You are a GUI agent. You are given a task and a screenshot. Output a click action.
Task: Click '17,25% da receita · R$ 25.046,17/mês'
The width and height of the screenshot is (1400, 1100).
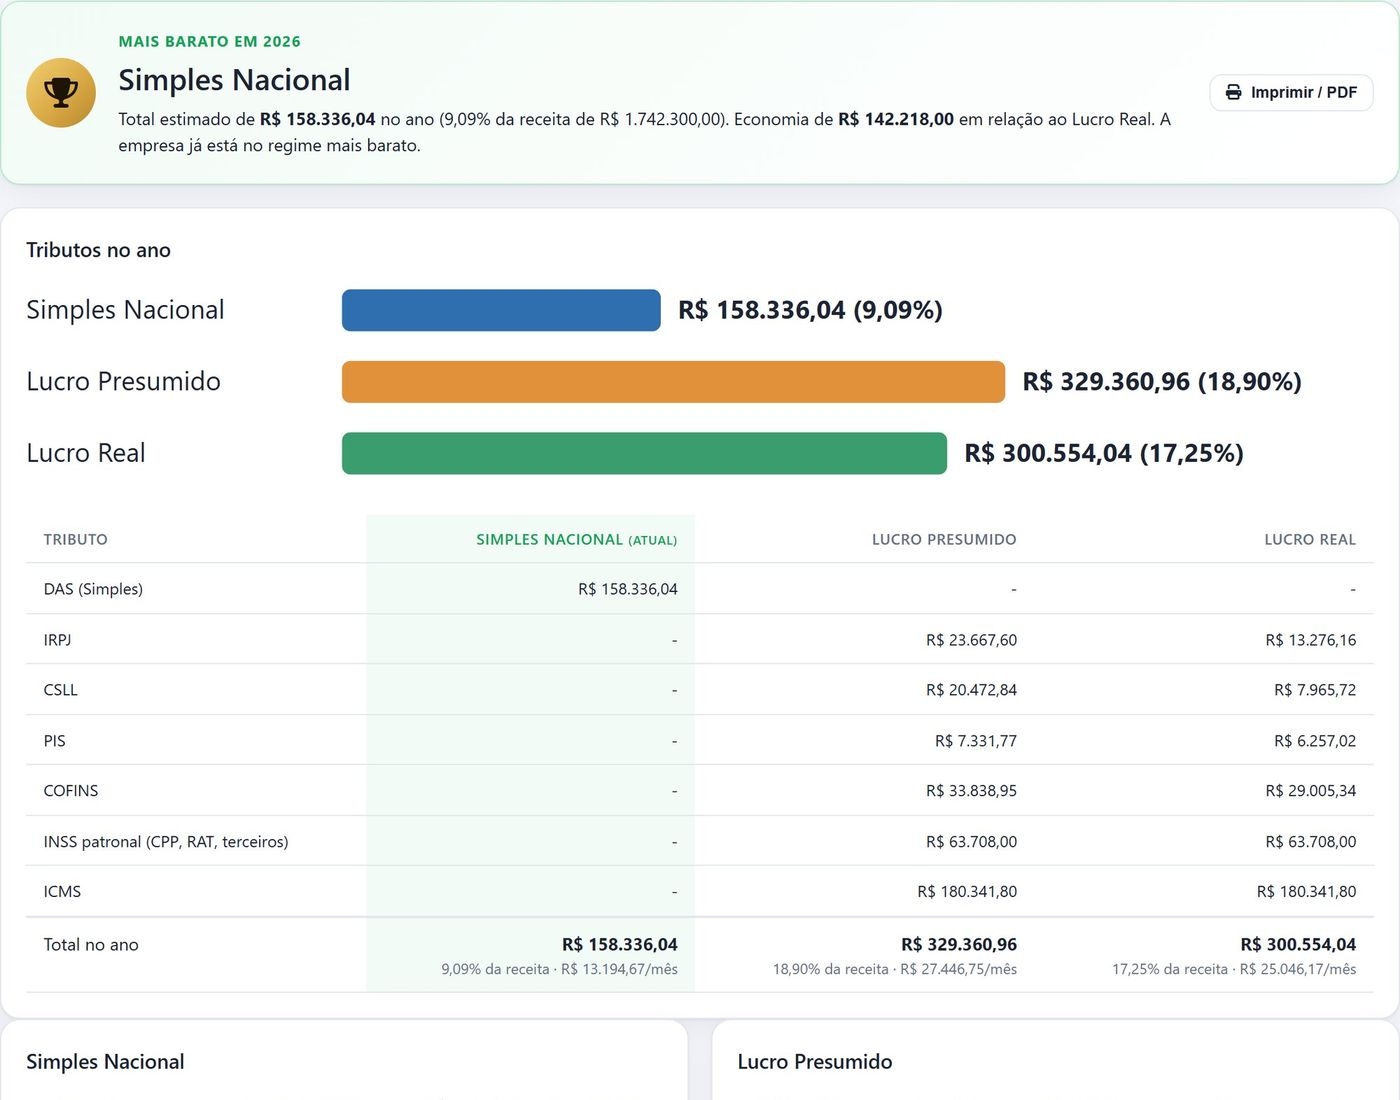point(1234,969)
